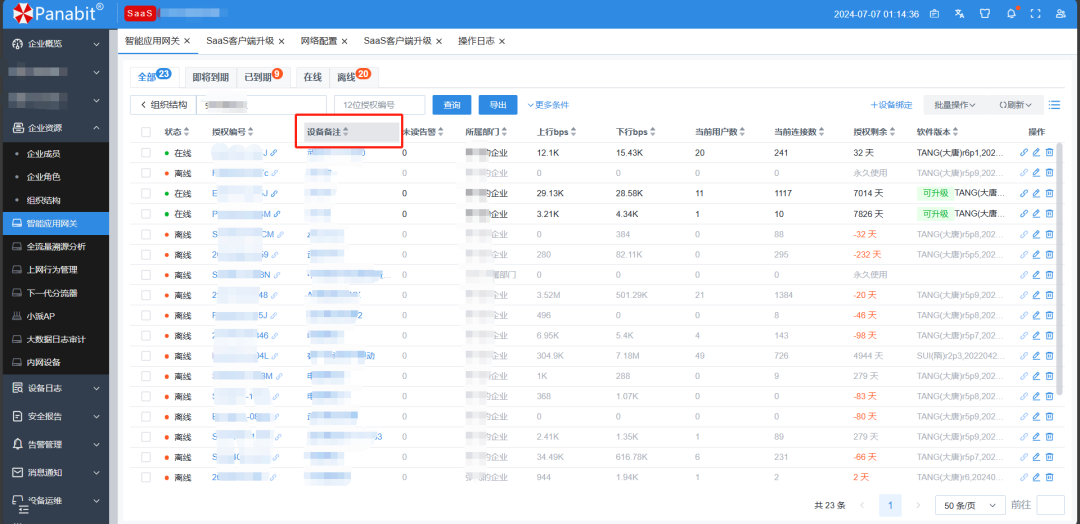Click the 查询 button

[x=452, y=105]
